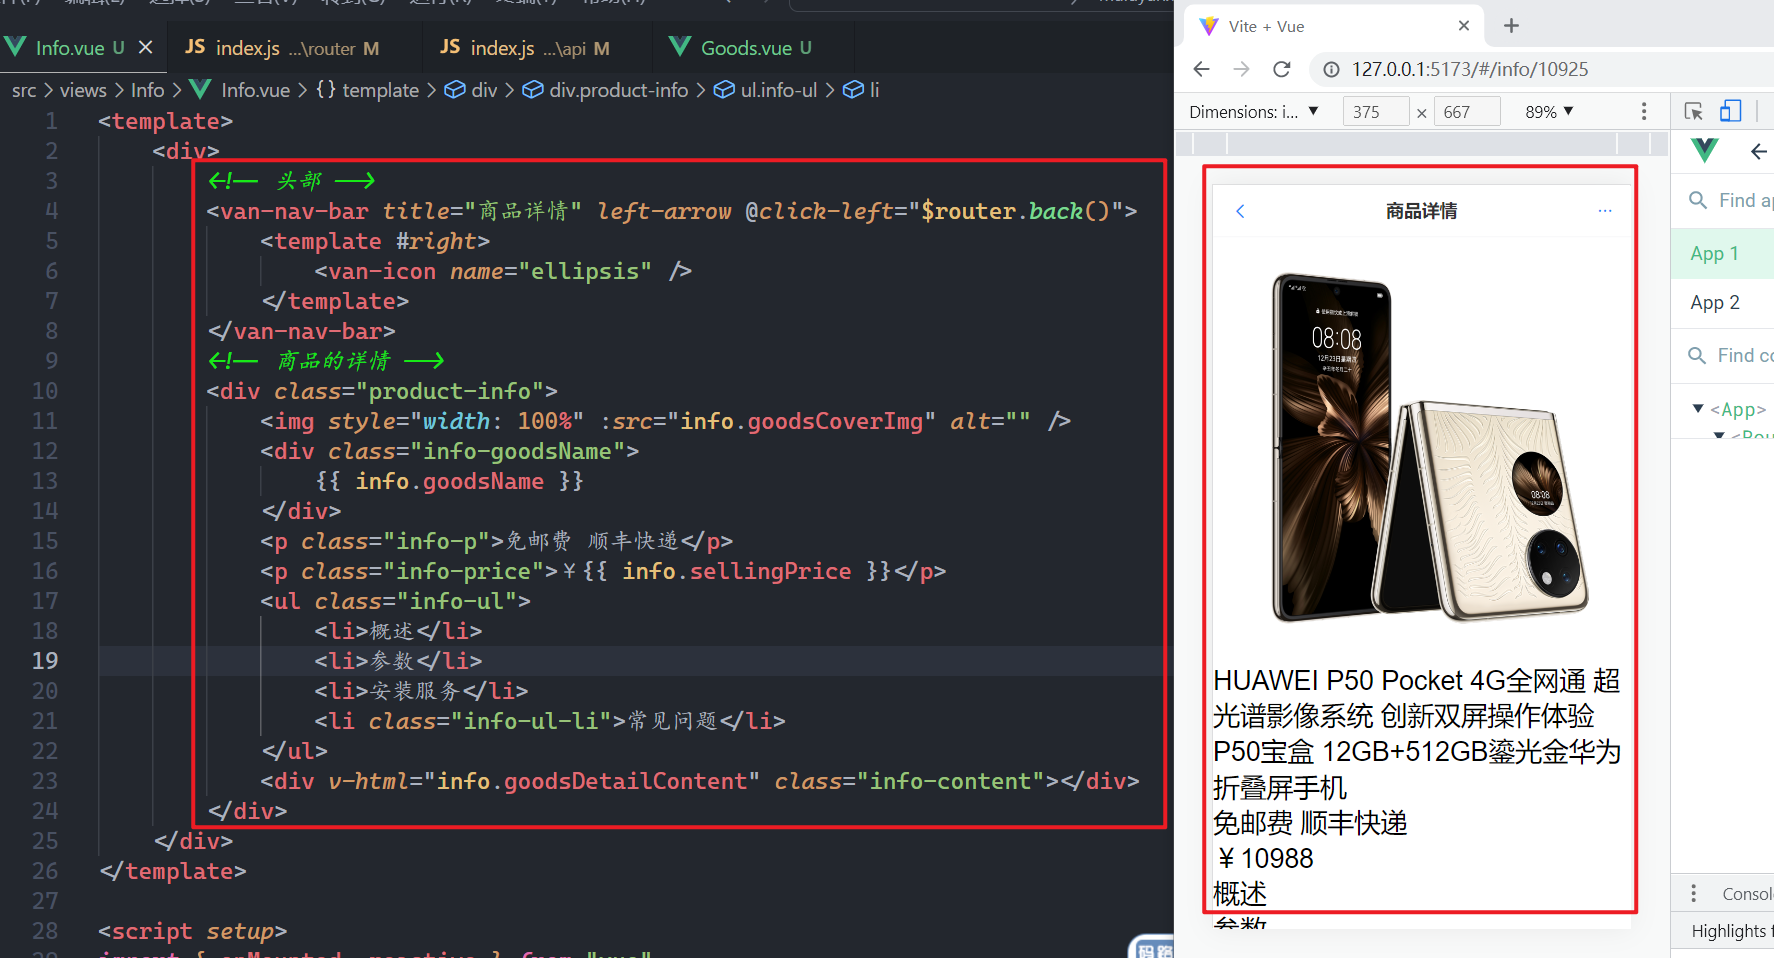Image resolution: width=1774 pixels, height=958 pixels.
Task: Go forward in the browser
Action: click(x=1242, y=69)
